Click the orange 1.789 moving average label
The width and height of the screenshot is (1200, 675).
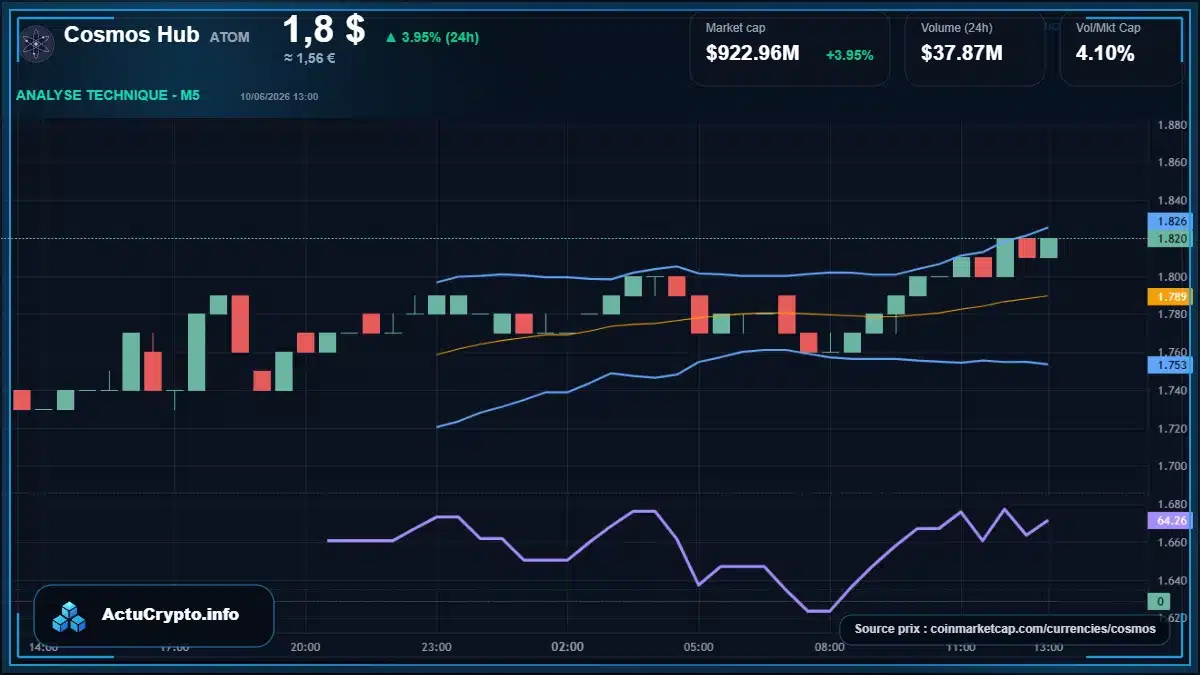(1171, 297)
